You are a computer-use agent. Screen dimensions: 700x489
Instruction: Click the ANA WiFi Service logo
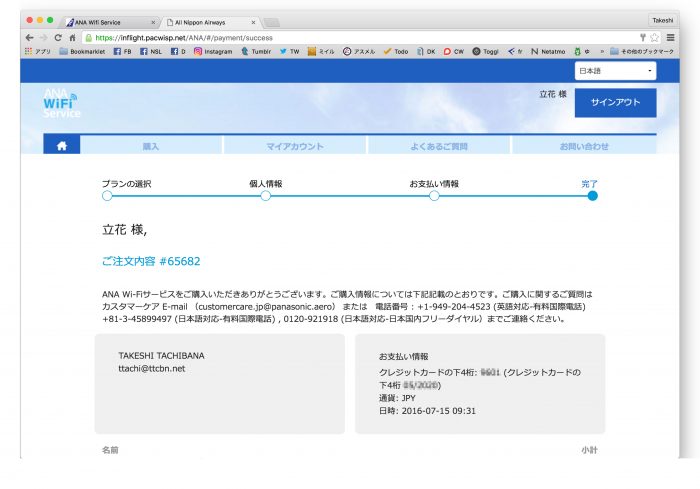pos(60,104)
